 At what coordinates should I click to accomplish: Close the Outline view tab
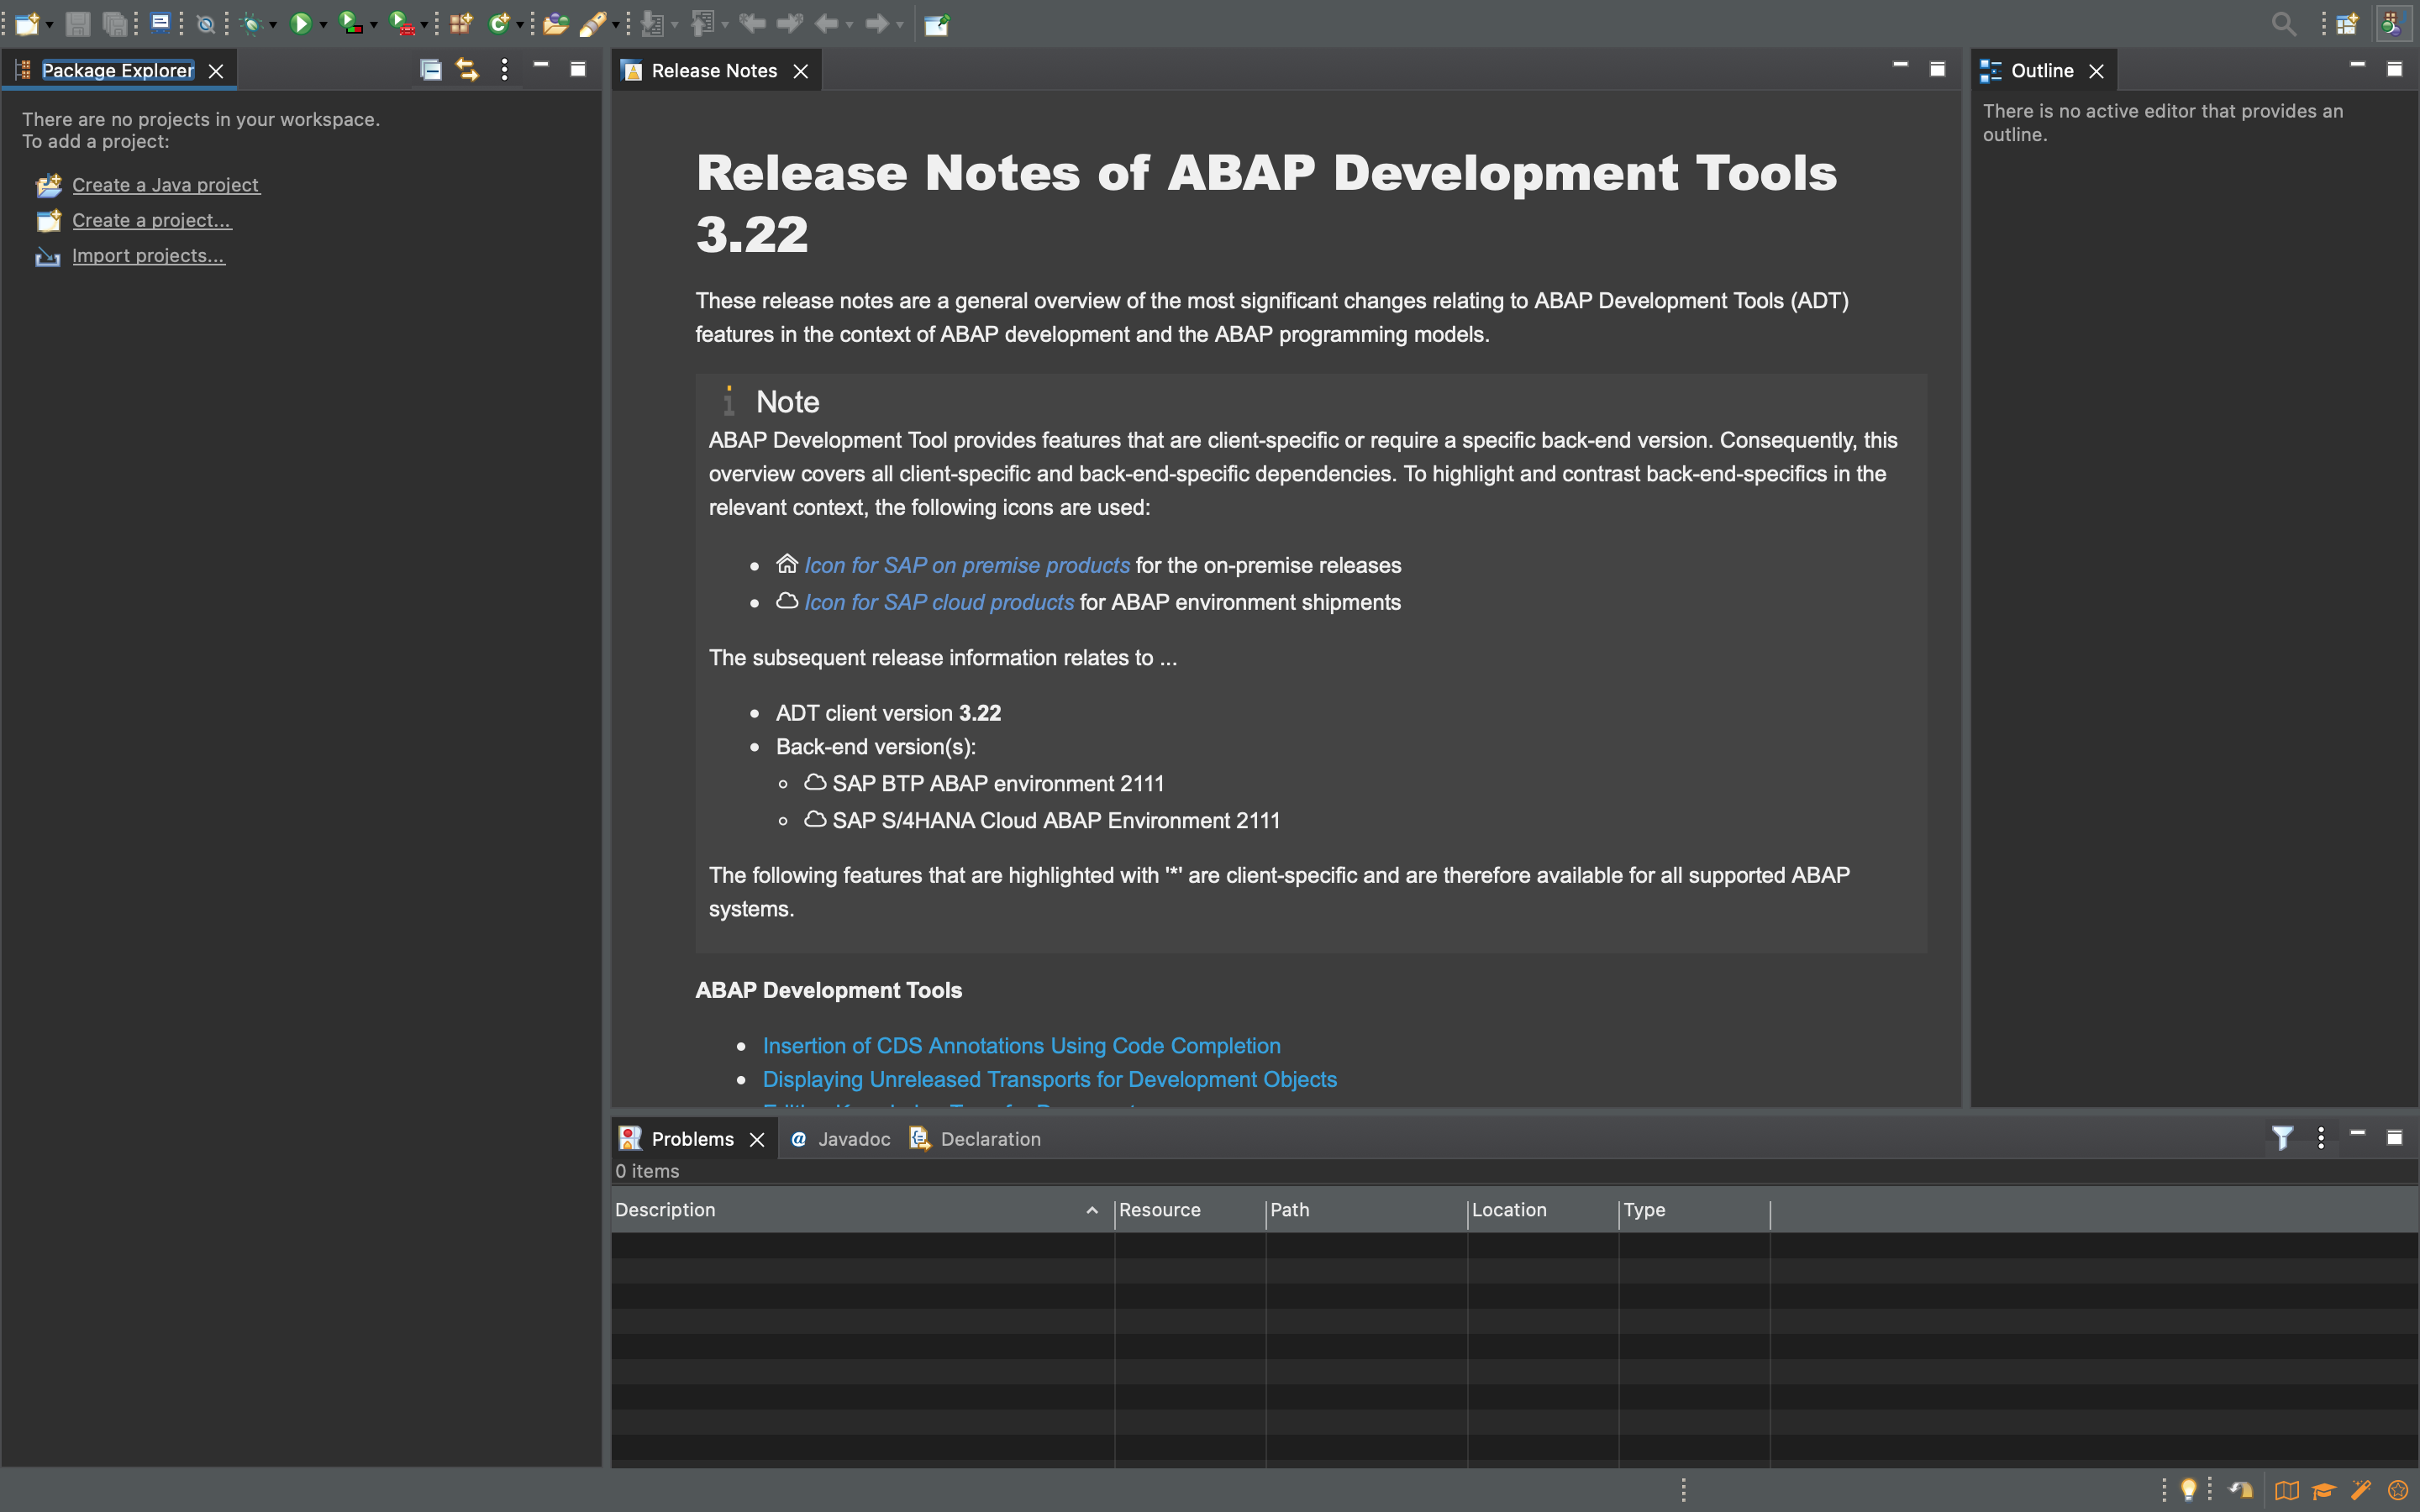(x=2096, y=71)
